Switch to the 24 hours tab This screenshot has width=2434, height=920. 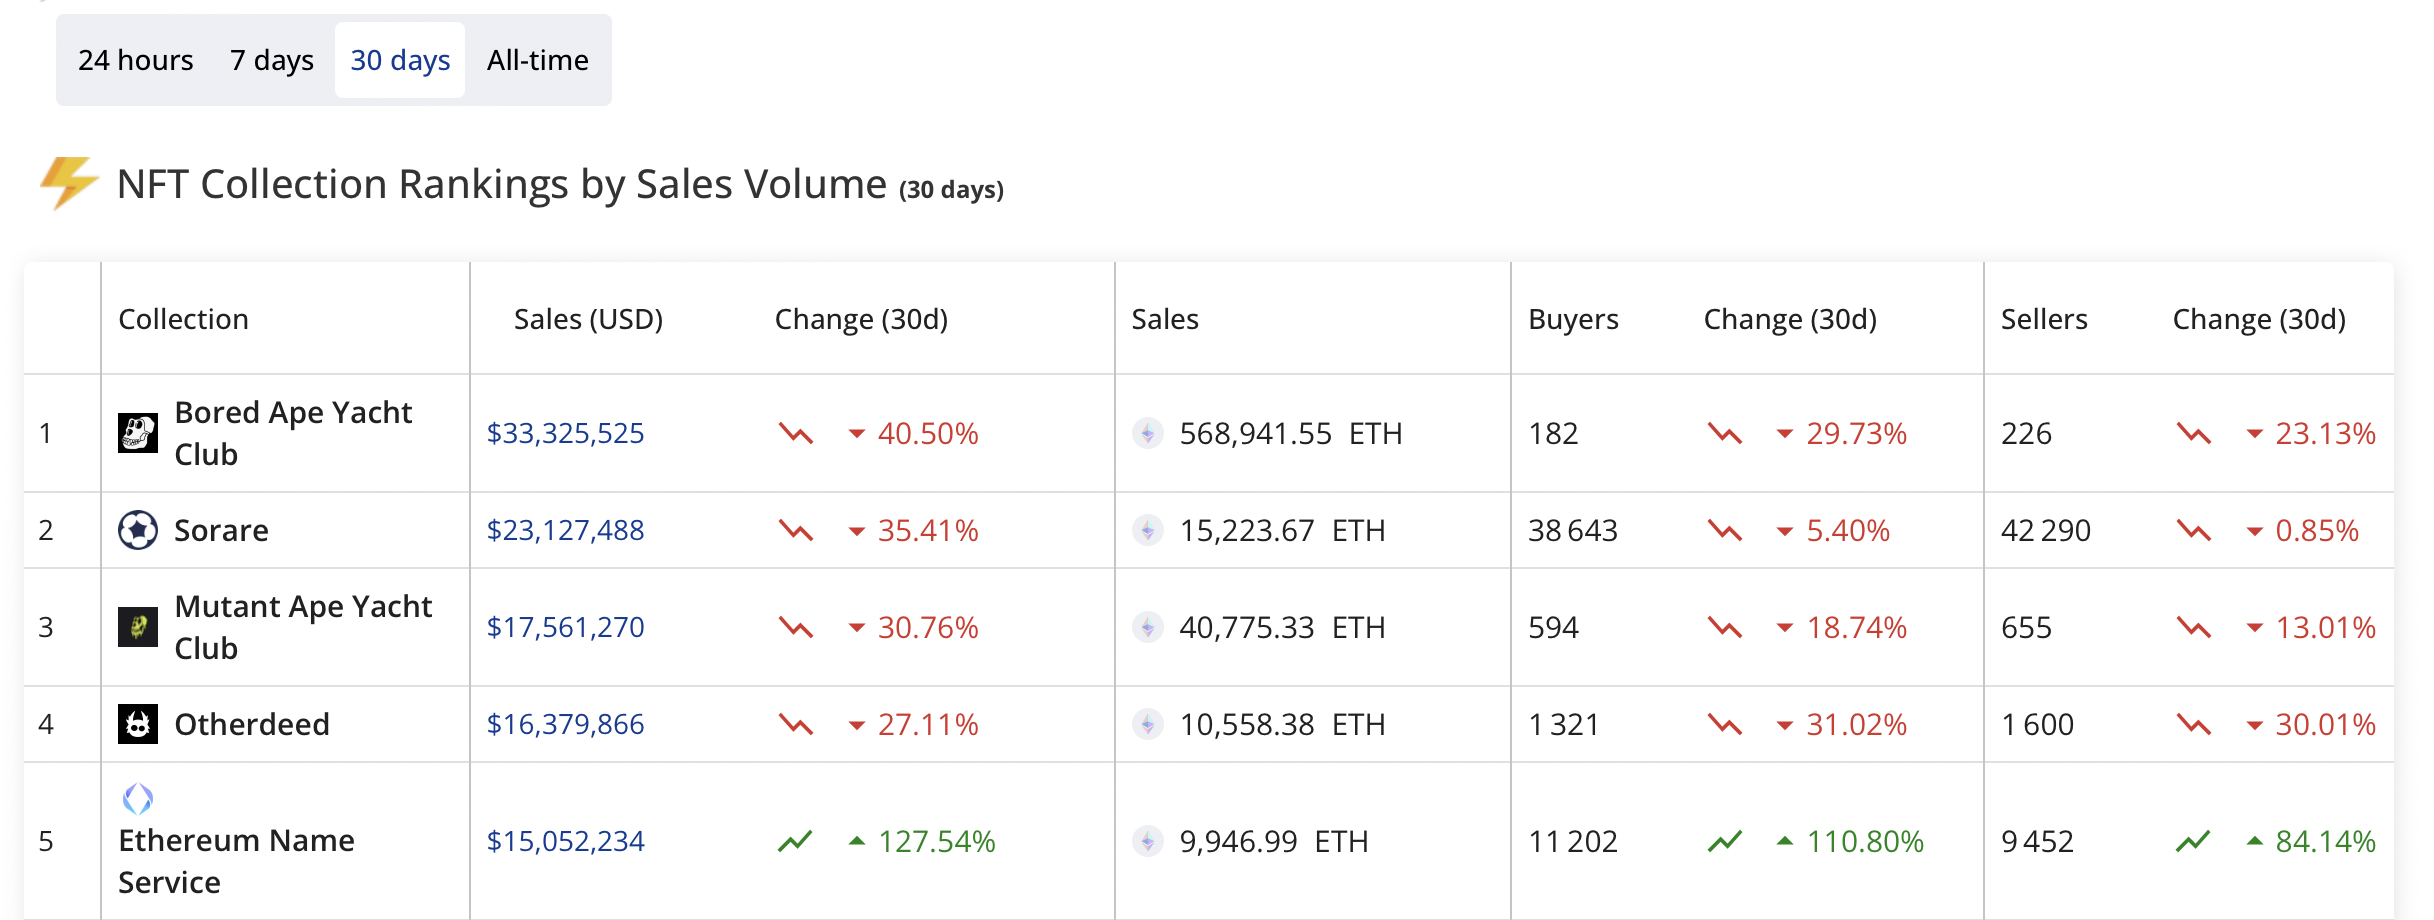tap(136, 60)
